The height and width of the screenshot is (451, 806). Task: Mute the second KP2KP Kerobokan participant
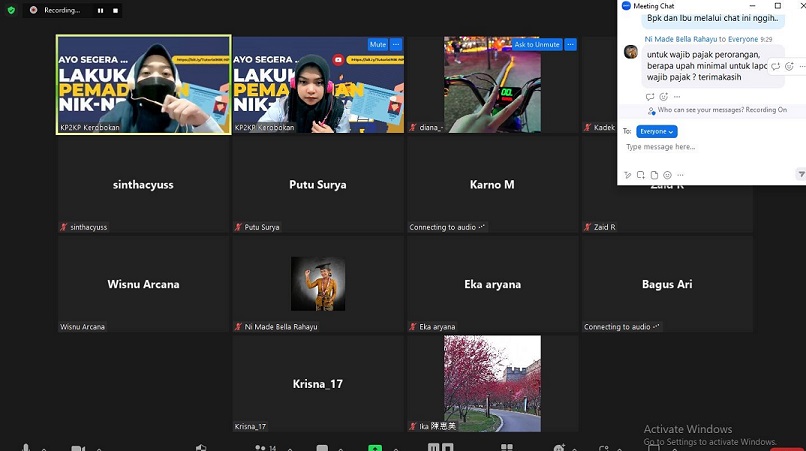click(377, 45)
